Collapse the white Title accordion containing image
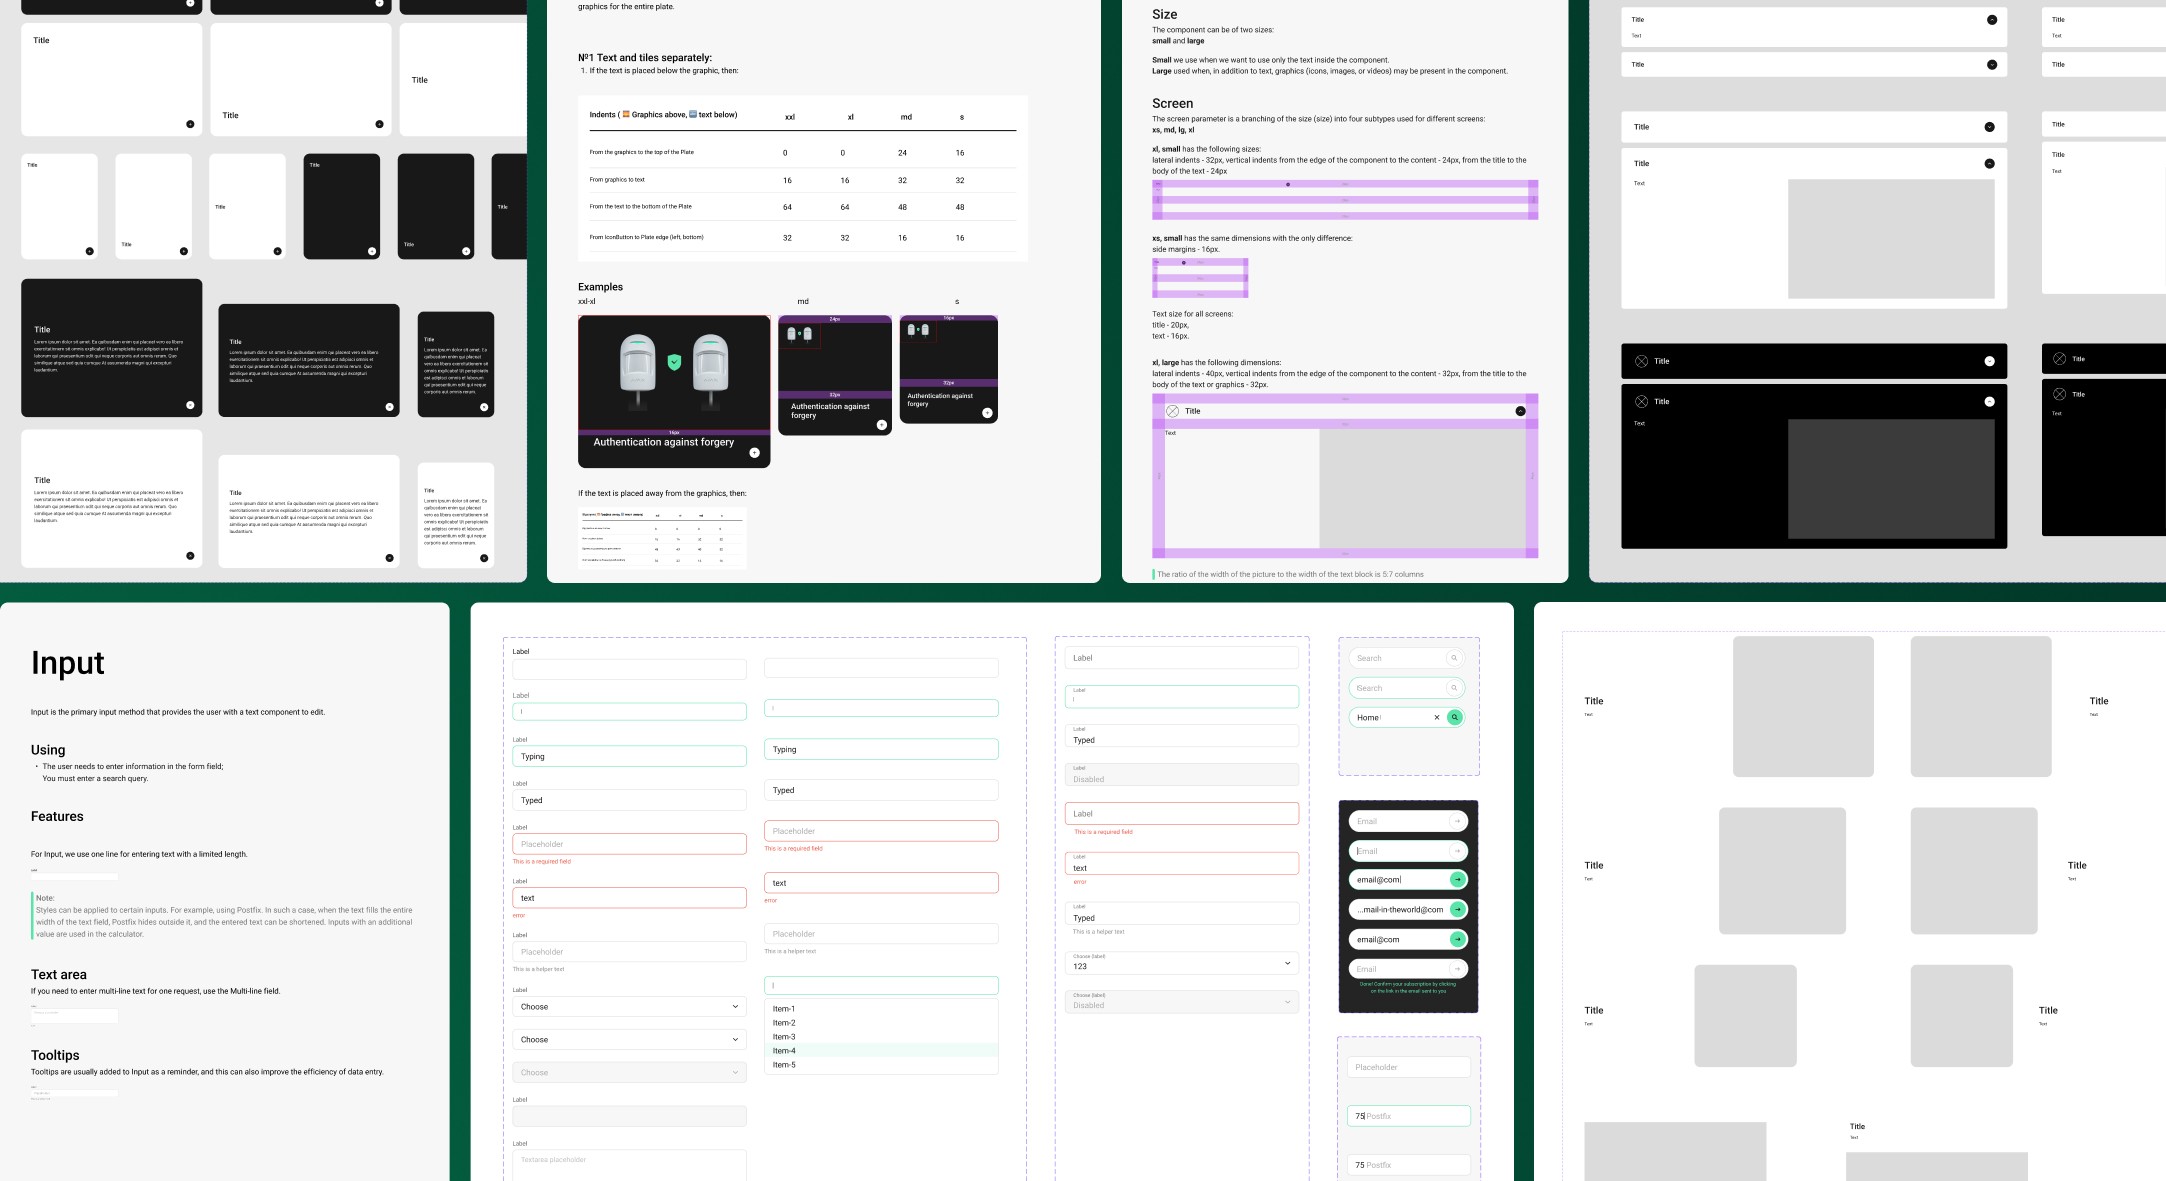This screenshot has height=1181, width=2166. point(1989,163)
